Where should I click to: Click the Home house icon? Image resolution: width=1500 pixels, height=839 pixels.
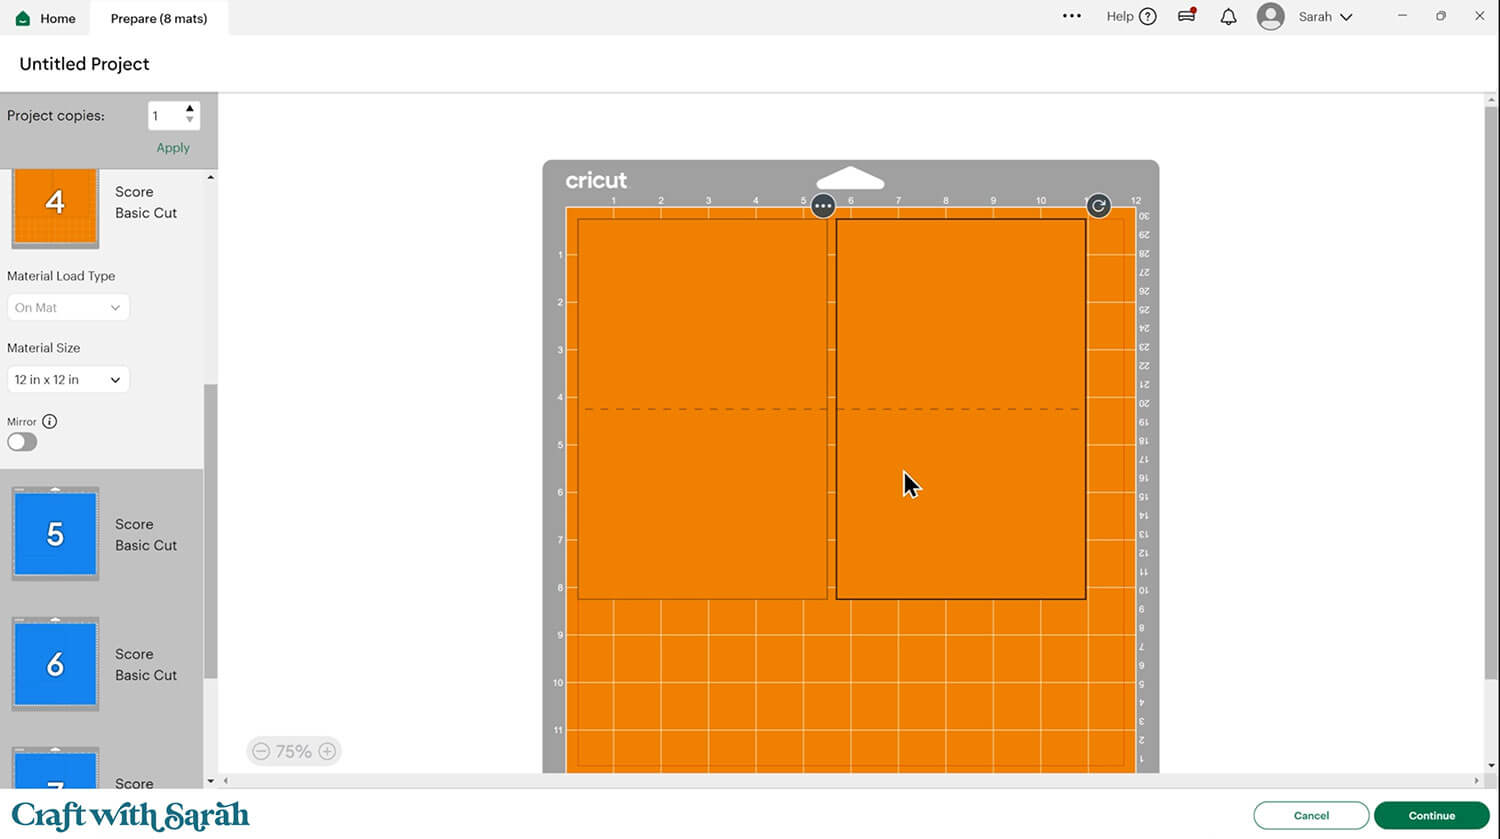[x=23, y=18]
